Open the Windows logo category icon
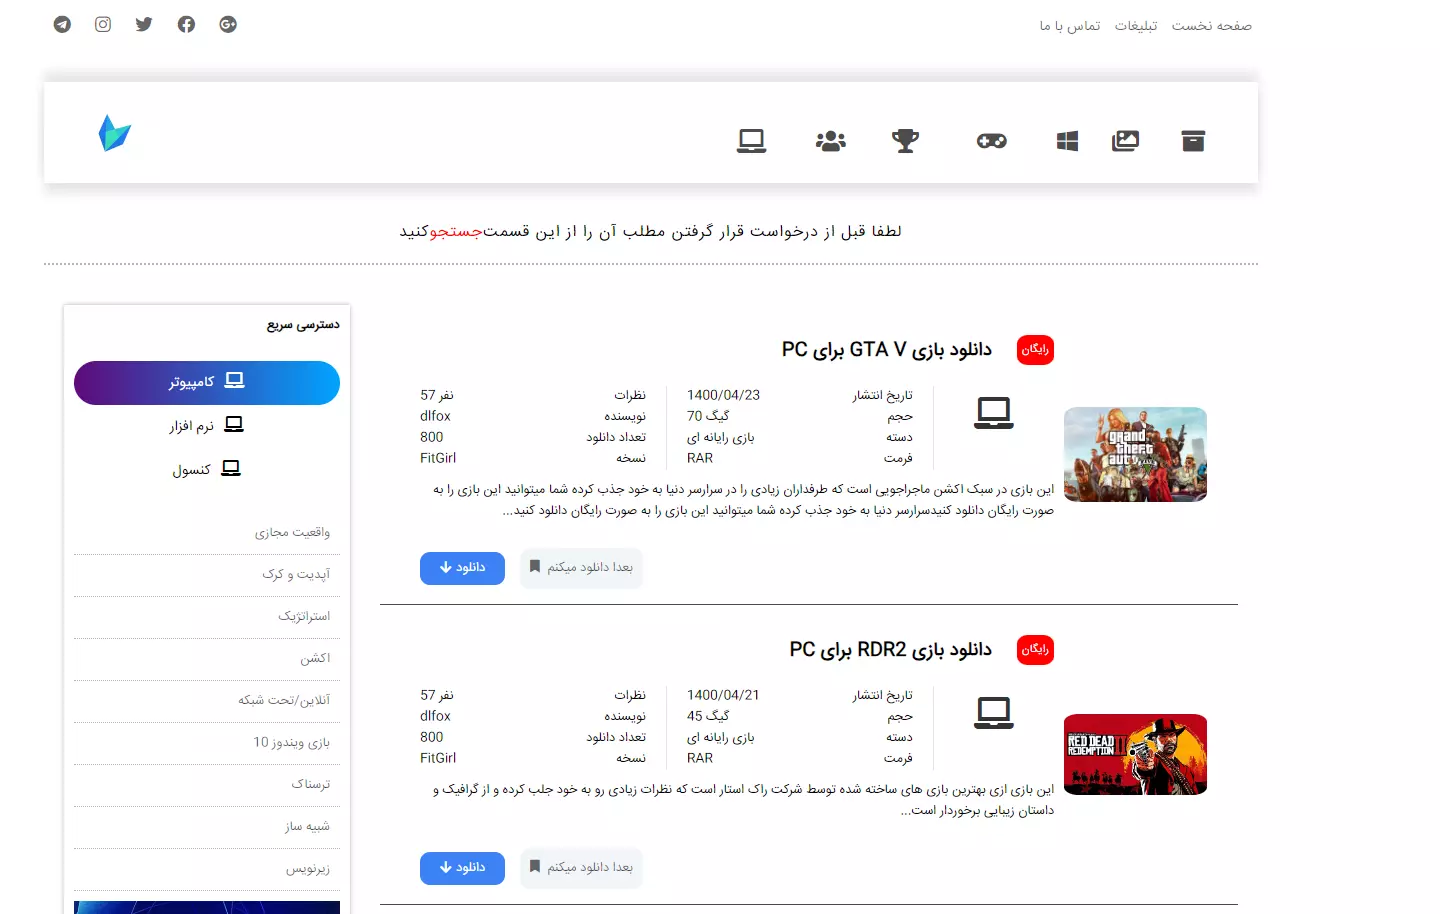 [x=1067, y=141]
